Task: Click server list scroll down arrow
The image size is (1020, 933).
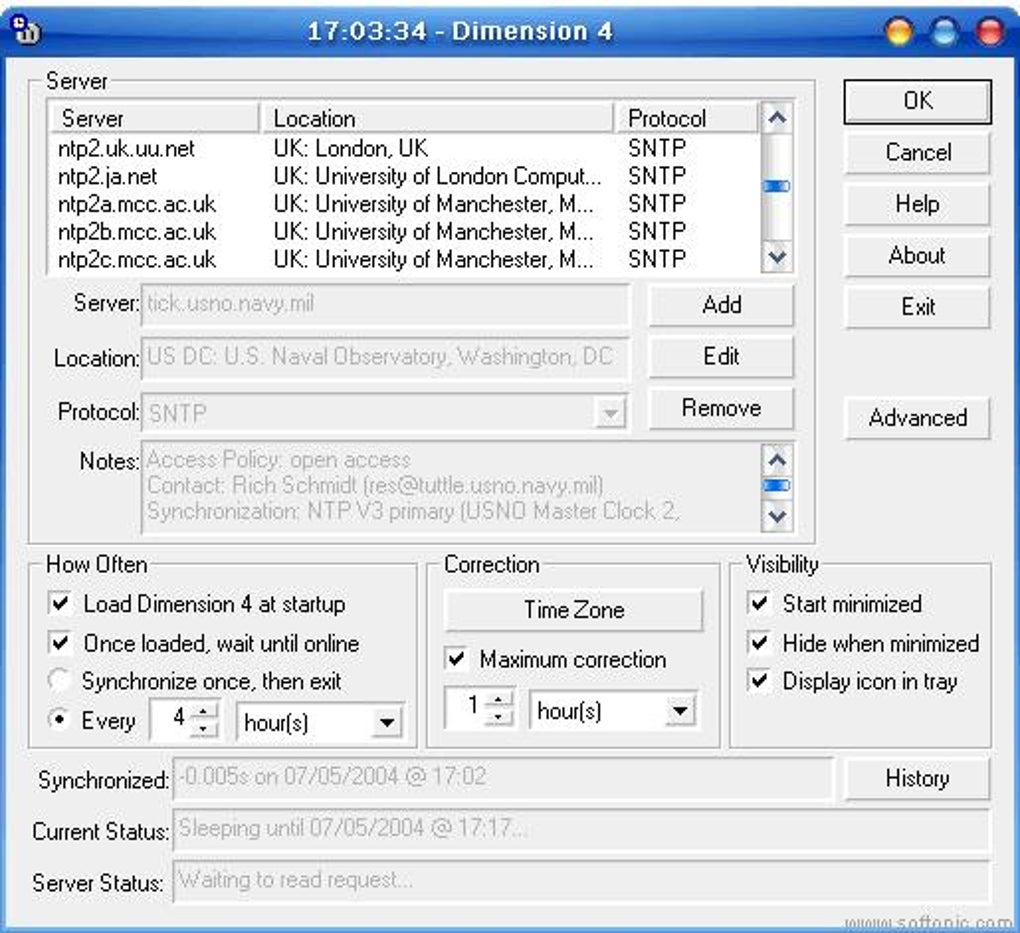Action: click(777, 256)
